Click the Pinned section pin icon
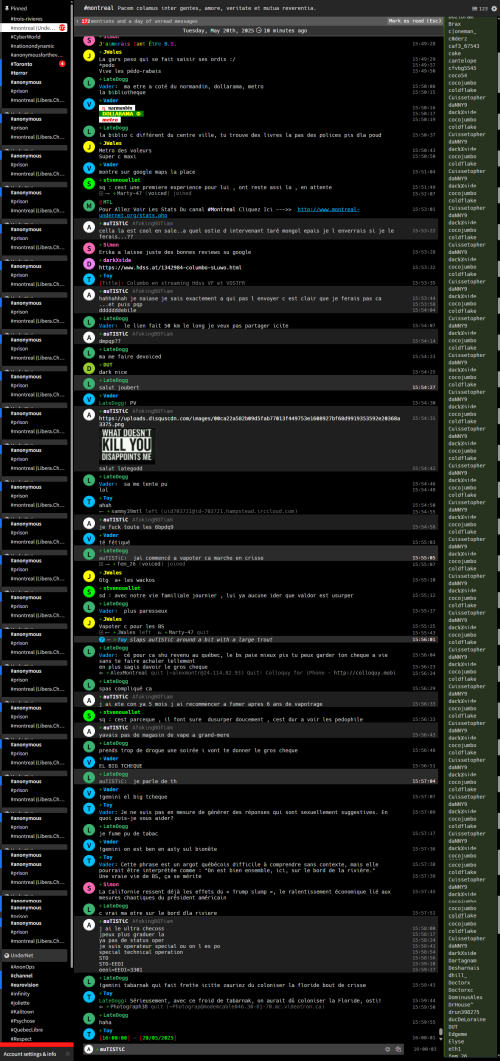The image size is (500, 1061). [x=5, y=7]
